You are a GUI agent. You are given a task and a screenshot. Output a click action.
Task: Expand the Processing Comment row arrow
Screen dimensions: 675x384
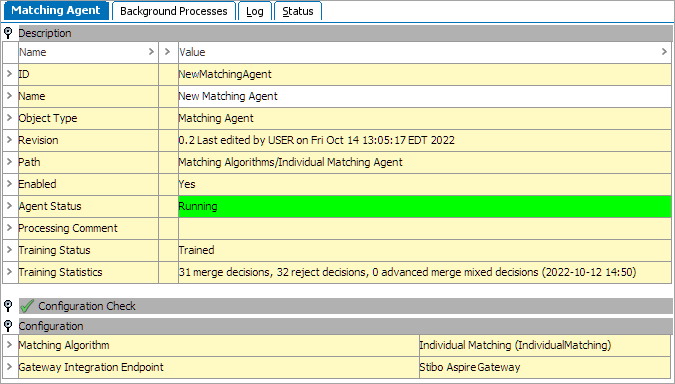click(x=9, y=227)
